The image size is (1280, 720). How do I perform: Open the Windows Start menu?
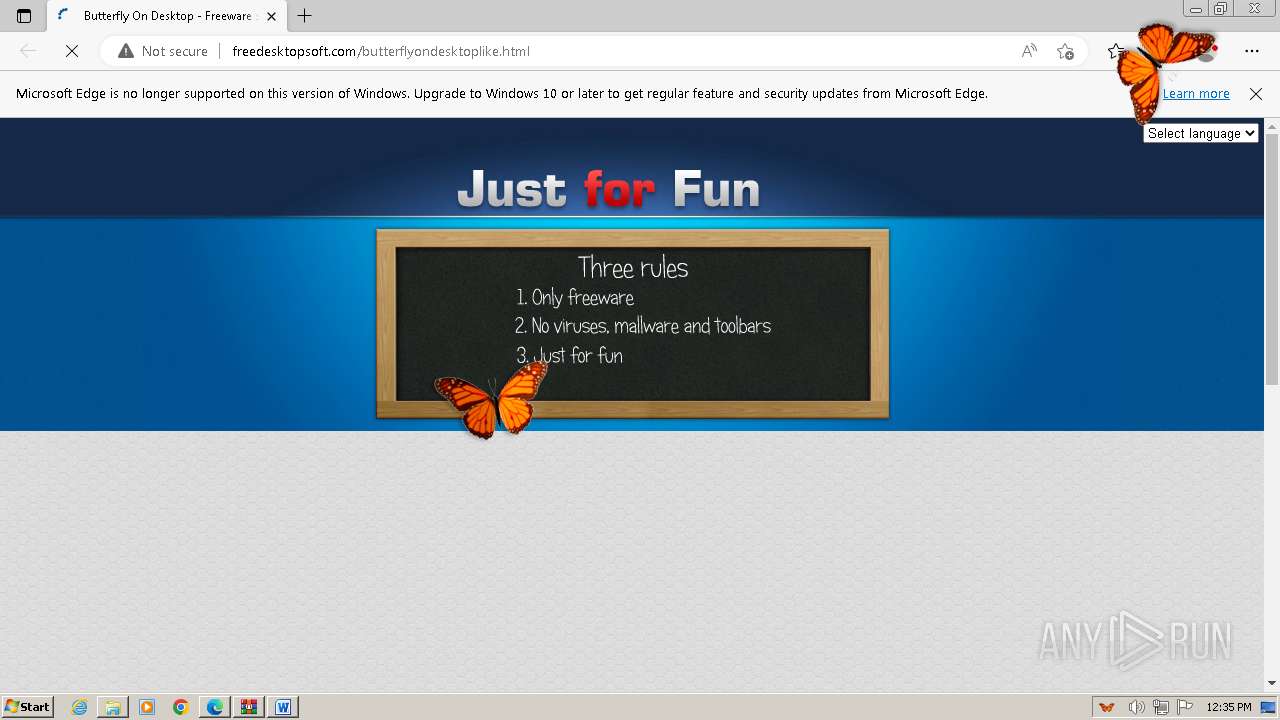tap(27, 707)
